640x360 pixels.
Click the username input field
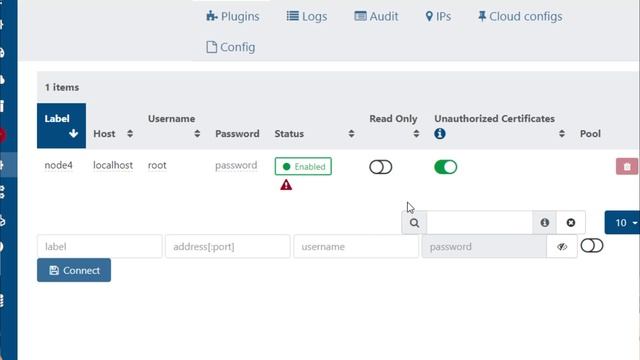(356, 247)
